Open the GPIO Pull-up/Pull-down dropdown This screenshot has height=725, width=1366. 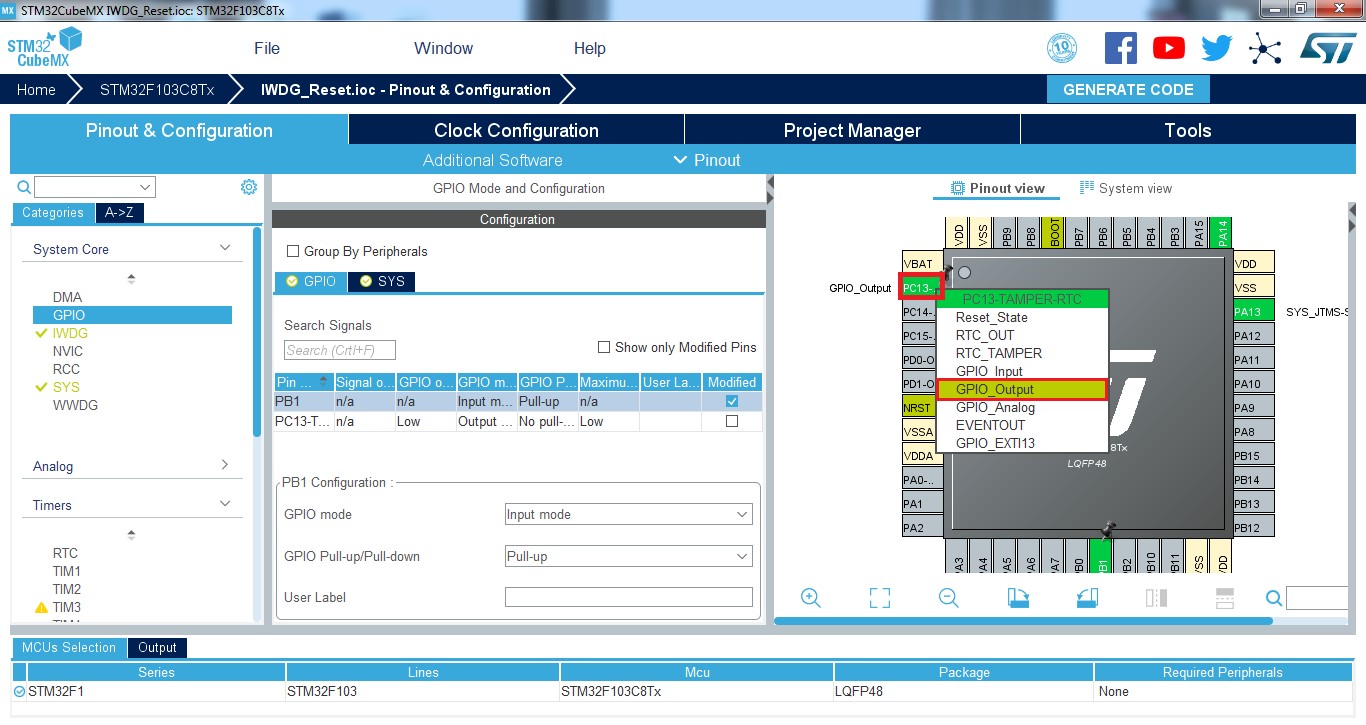coord(628,556)
